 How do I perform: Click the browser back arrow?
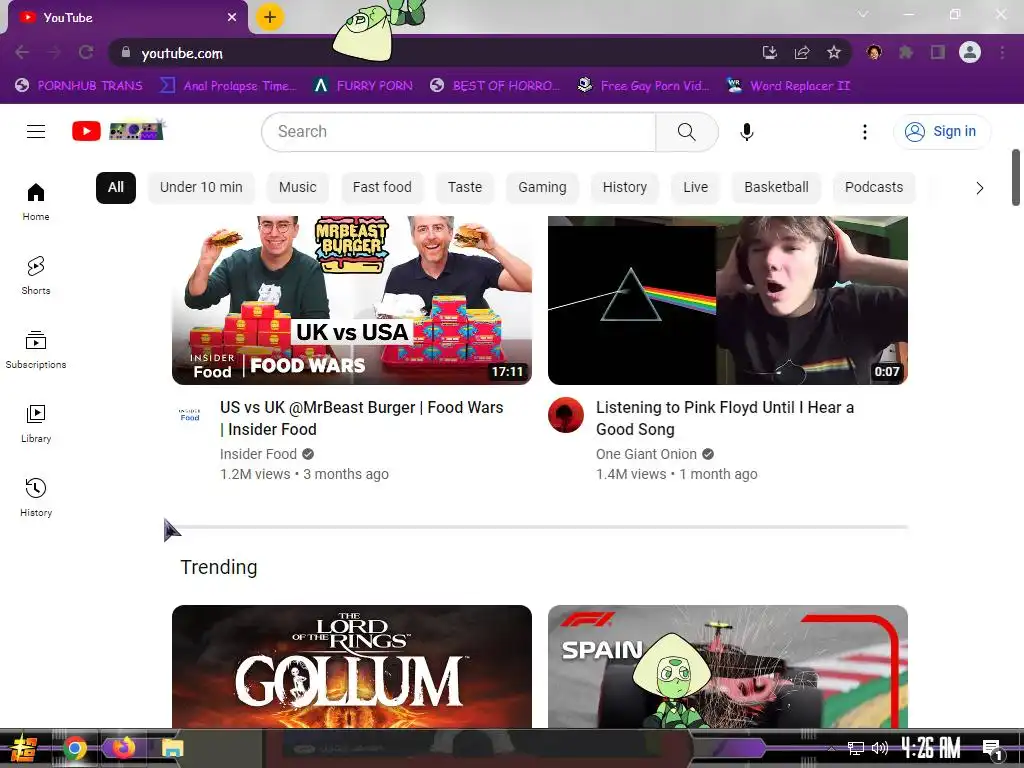pos(22,52)
